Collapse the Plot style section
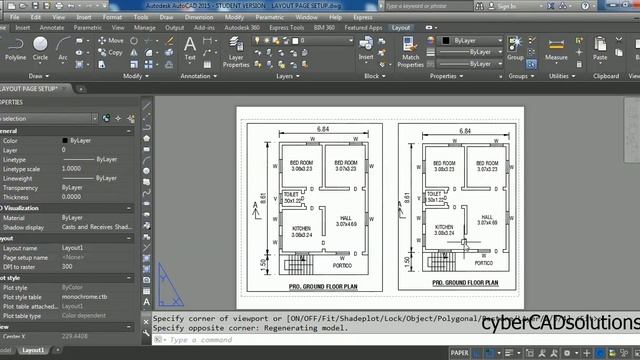Viewport: 640px width, 360px height. (x=129, y=278)
